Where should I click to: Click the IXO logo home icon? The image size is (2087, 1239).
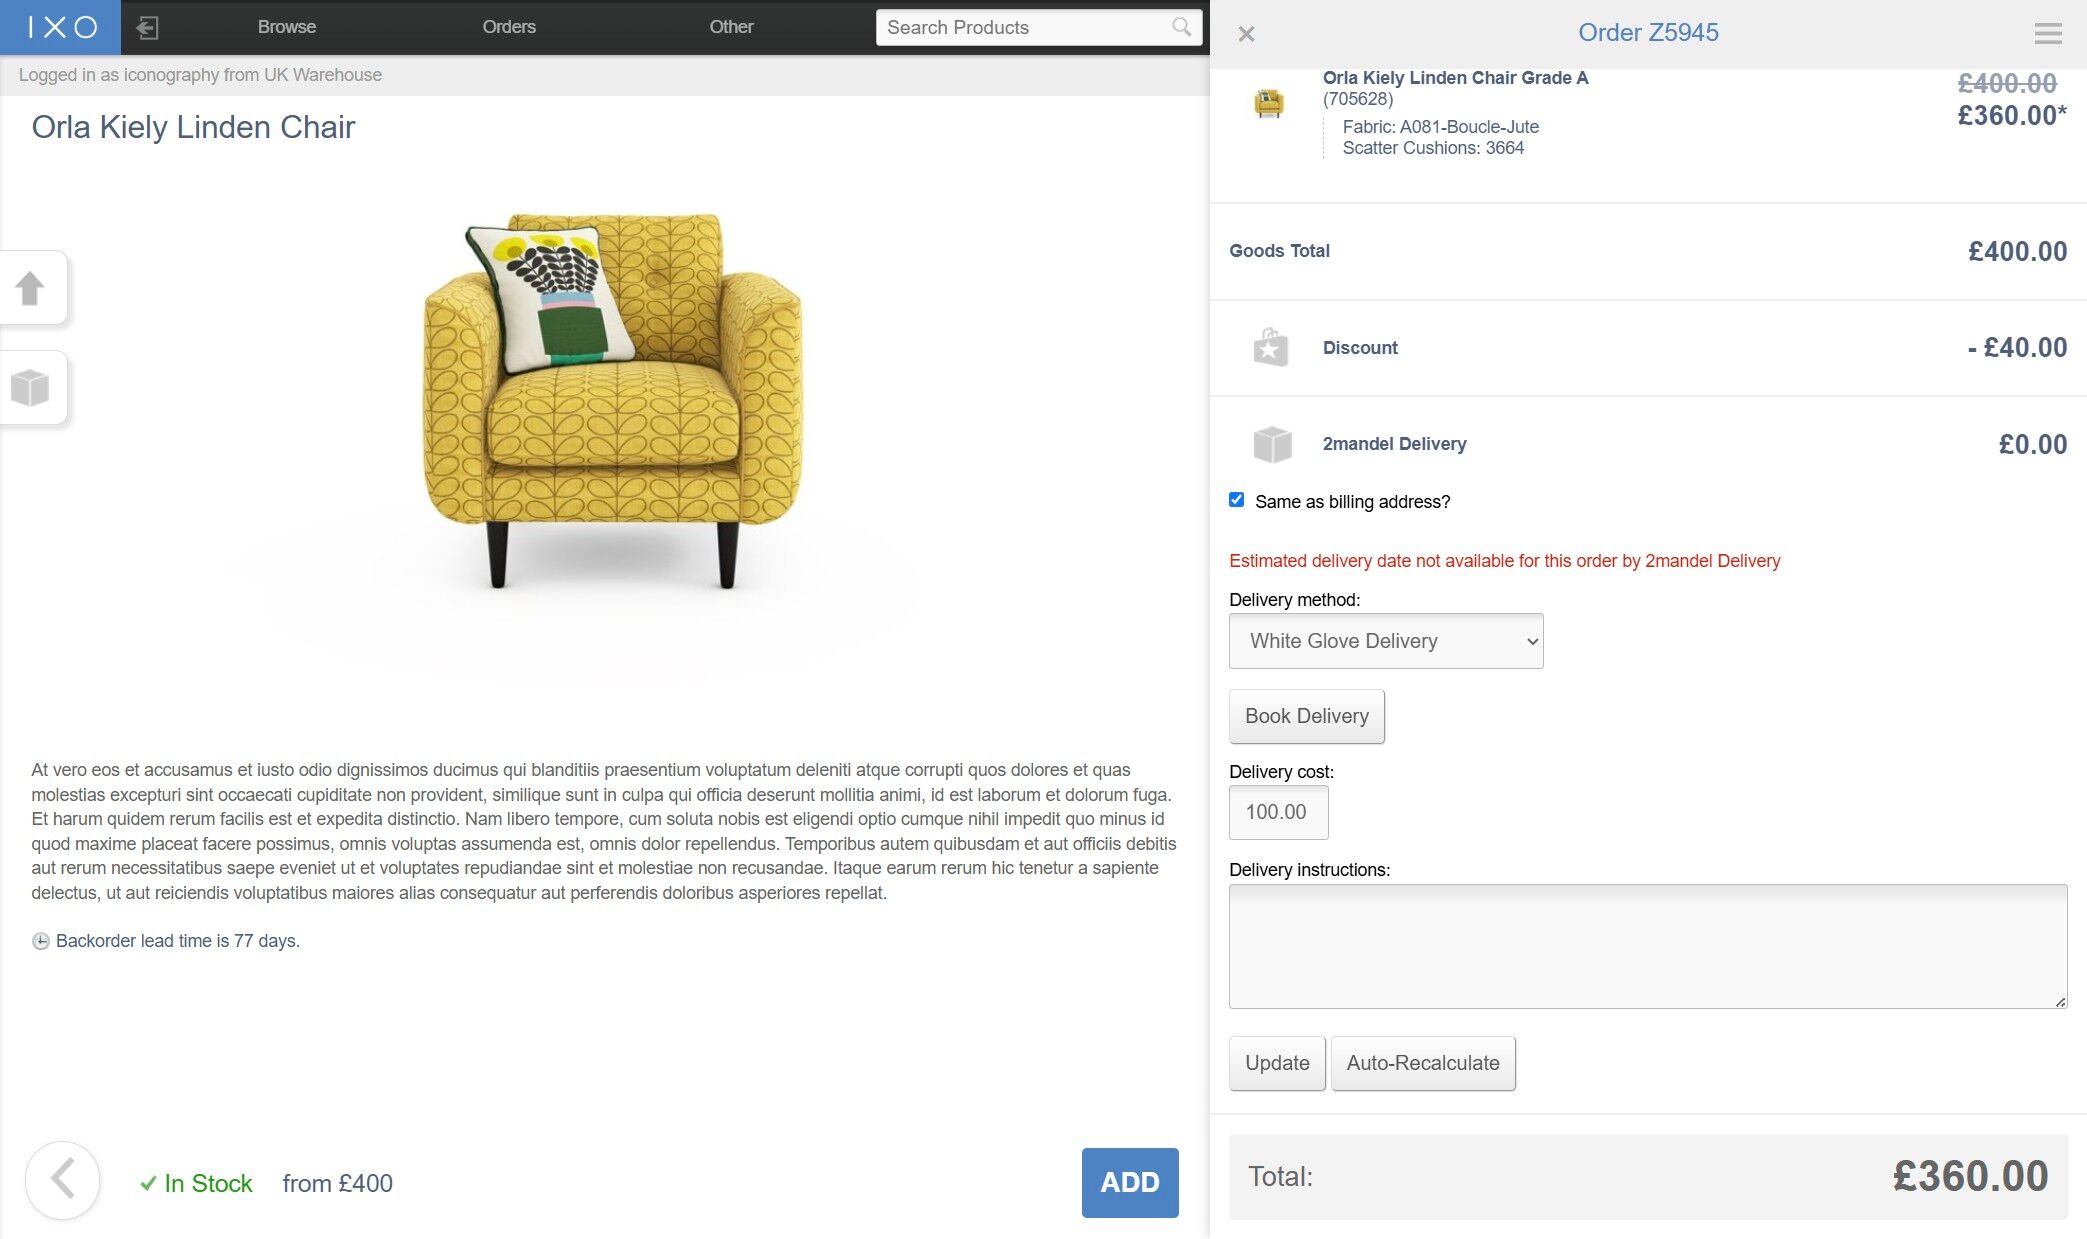coord(61,27)
